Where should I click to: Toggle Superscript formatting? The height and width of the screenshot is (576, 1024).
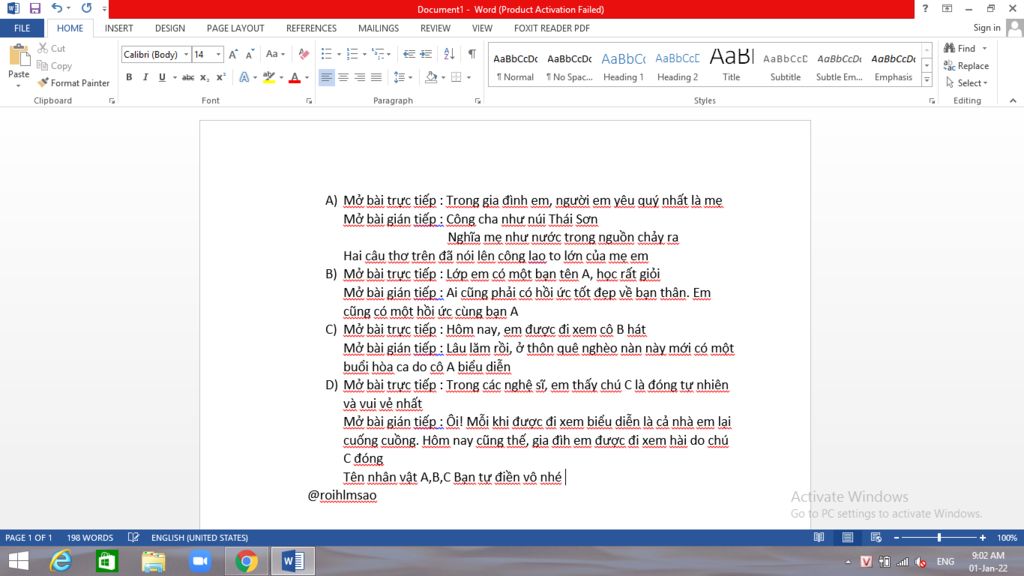(x=221, y=77)
